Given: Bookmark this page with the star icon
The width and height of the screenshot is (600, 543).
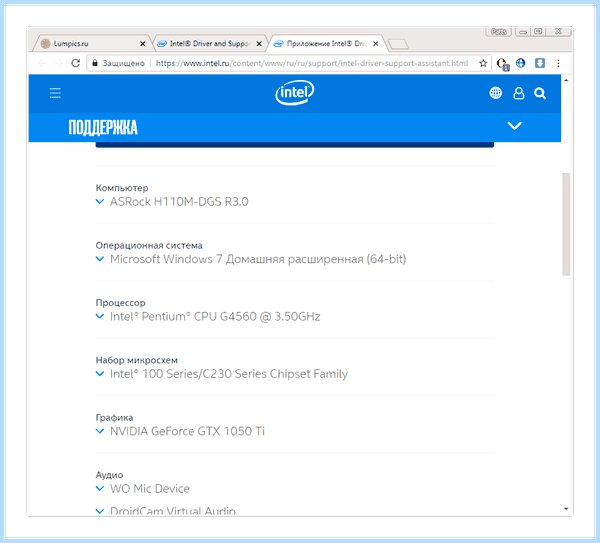Looking at the screenshot, I should (483, 63).
